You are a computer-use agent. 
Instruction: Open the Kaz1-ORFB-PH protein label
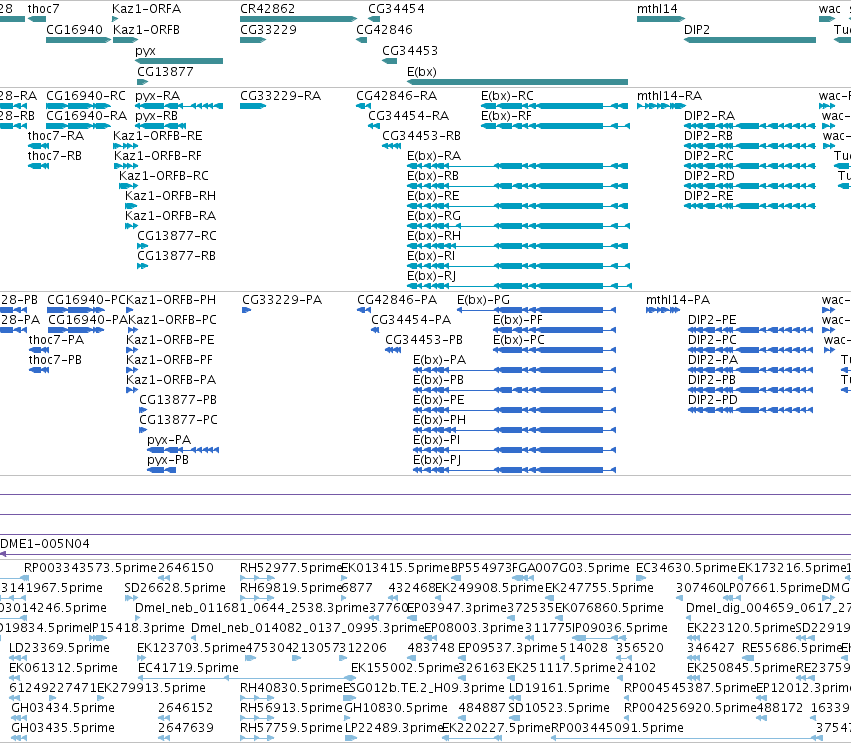[172, 300]
